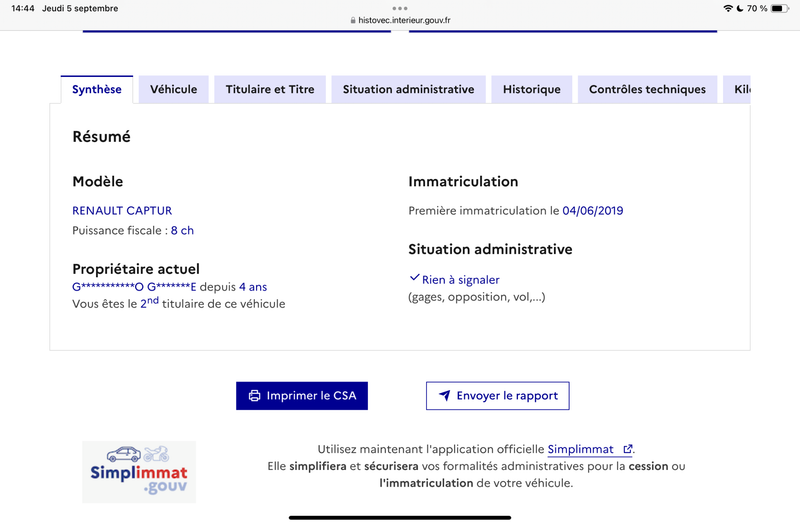Tap the 70 % battery percentage

[757, 8]
